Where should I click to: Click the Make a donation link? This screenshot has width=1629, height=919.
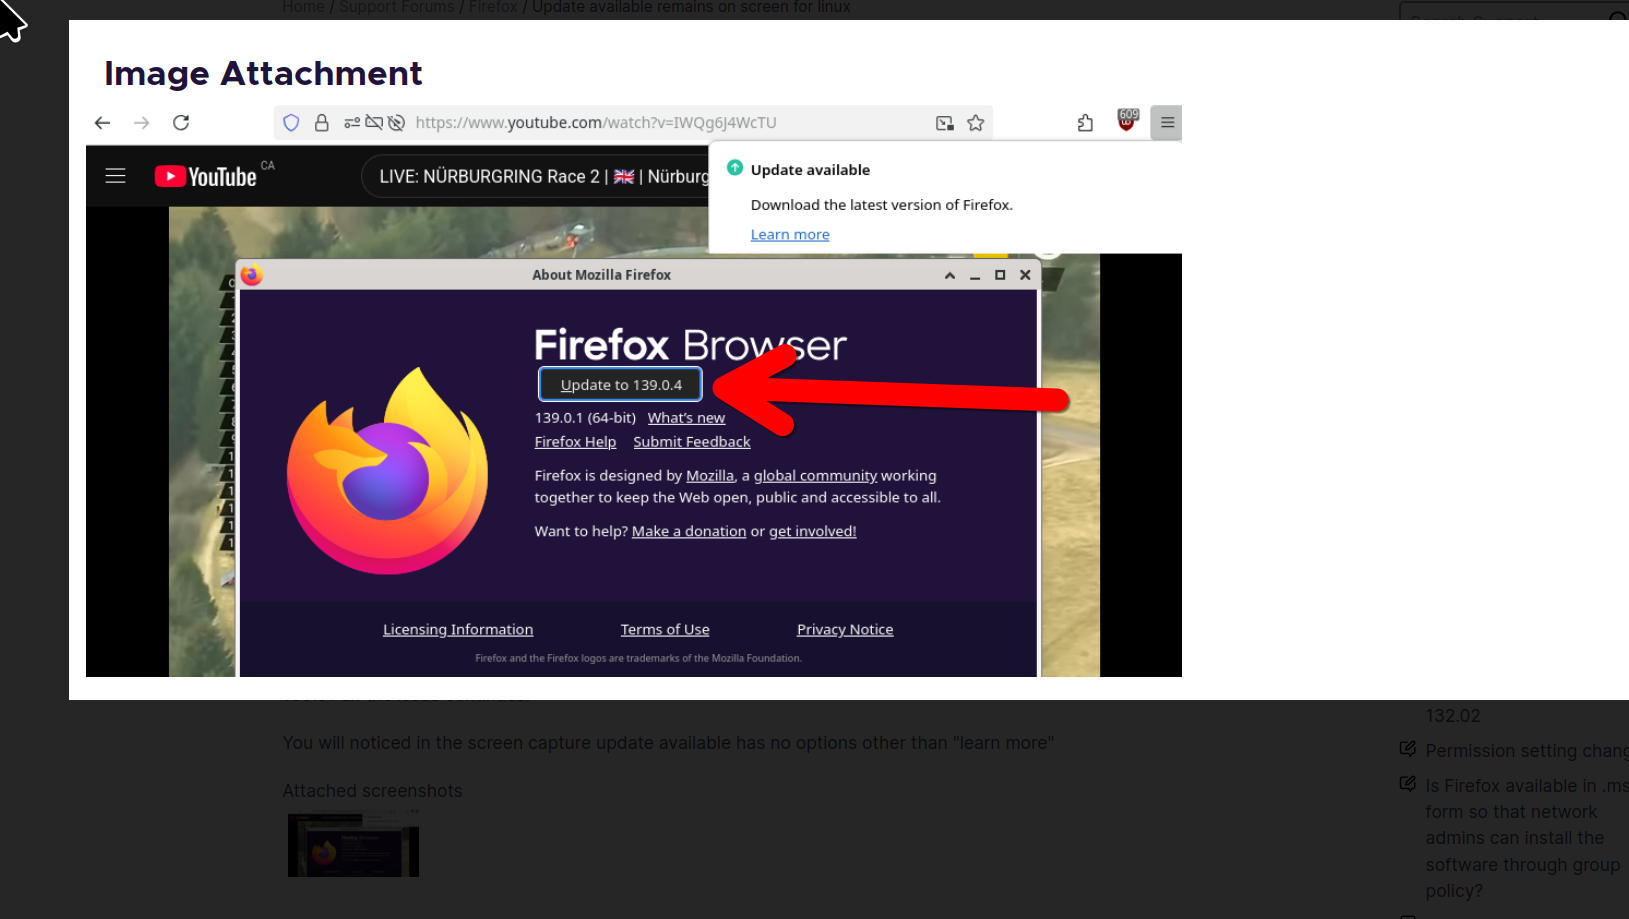point(689,531)
